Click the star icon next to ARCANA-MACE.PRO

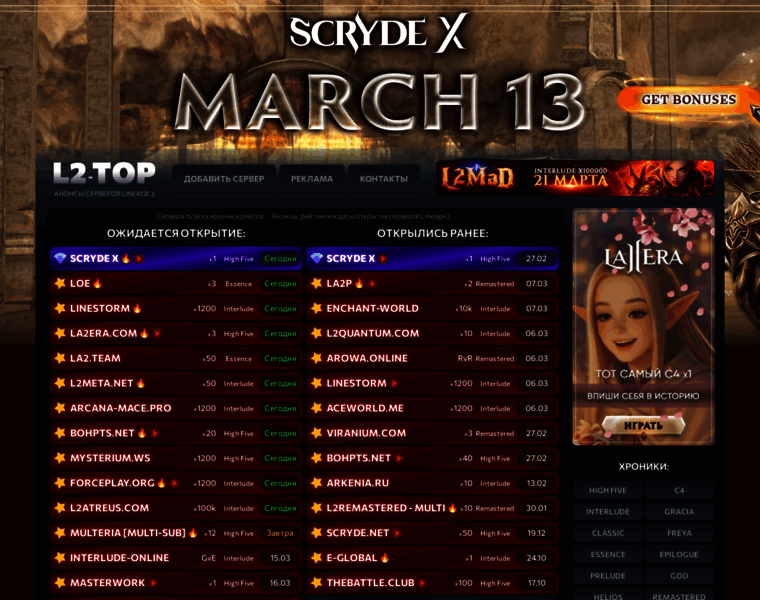pyautogui.click(x=60, y=408)
